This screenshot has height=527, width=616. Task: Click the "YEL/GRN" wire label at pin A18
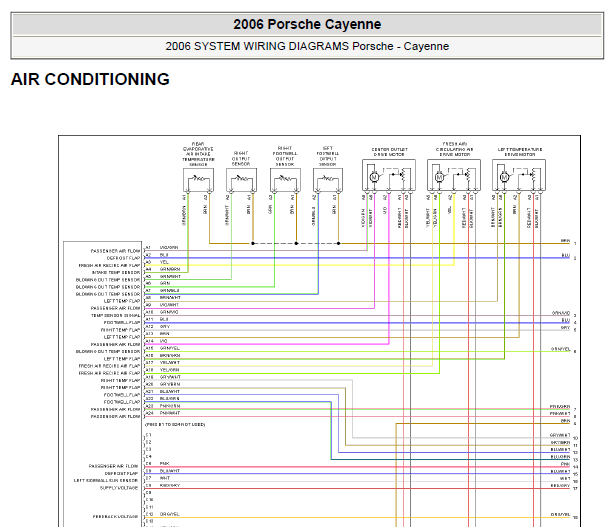[x=169, y=370]
